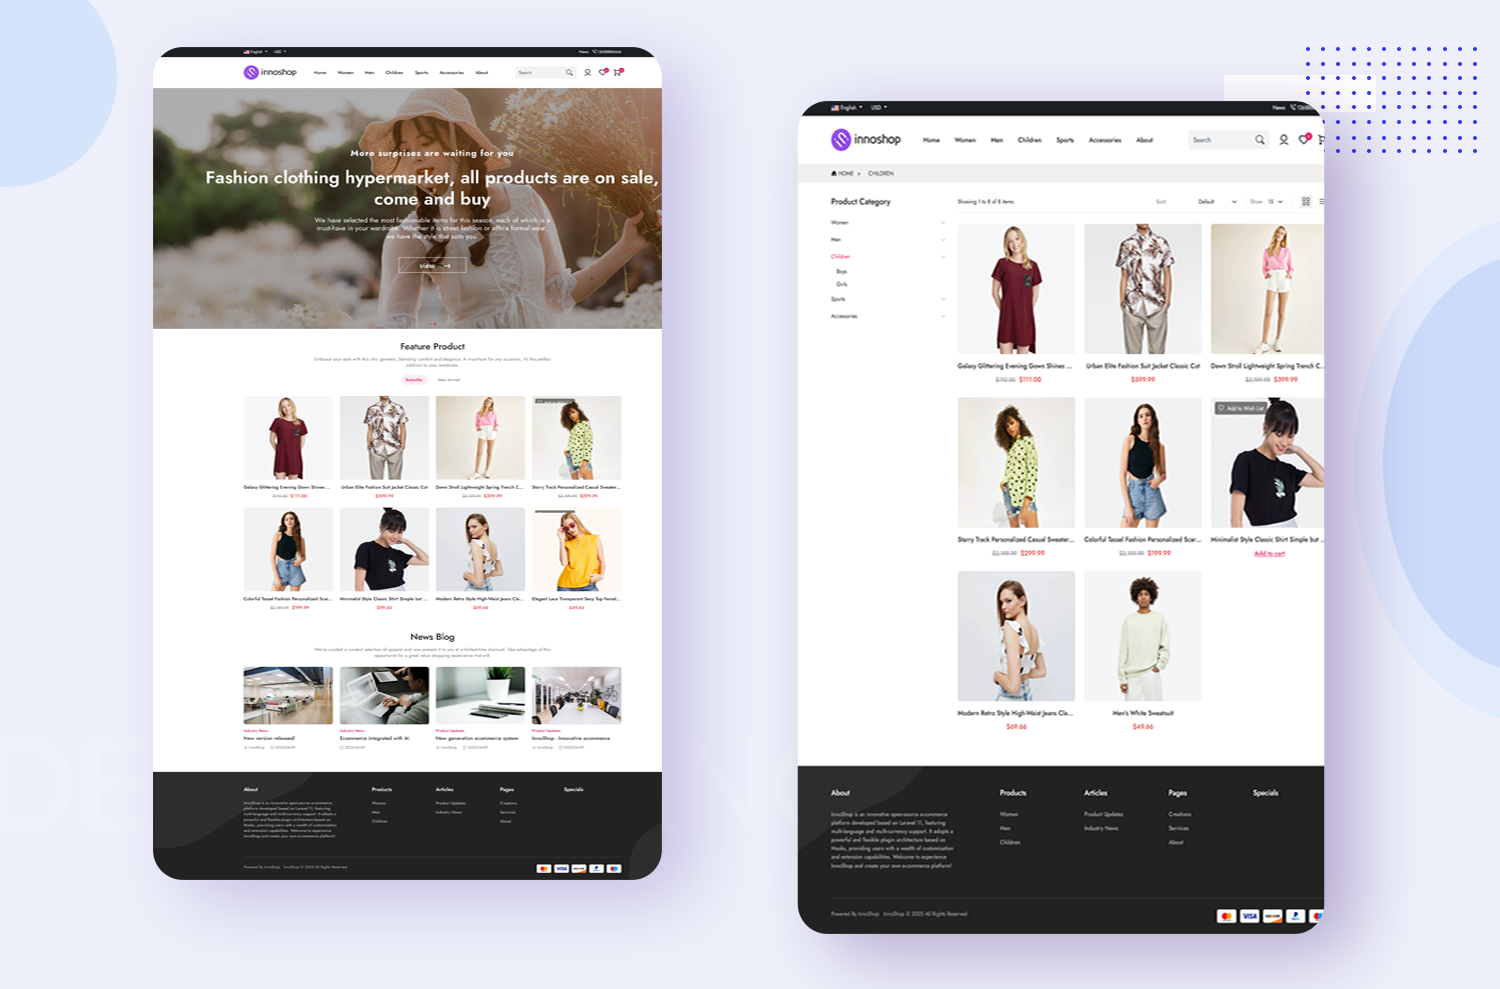Open the Sort 'Default' dropdown
Viewport: 1500px width, 989px height.
point(1217,202)
